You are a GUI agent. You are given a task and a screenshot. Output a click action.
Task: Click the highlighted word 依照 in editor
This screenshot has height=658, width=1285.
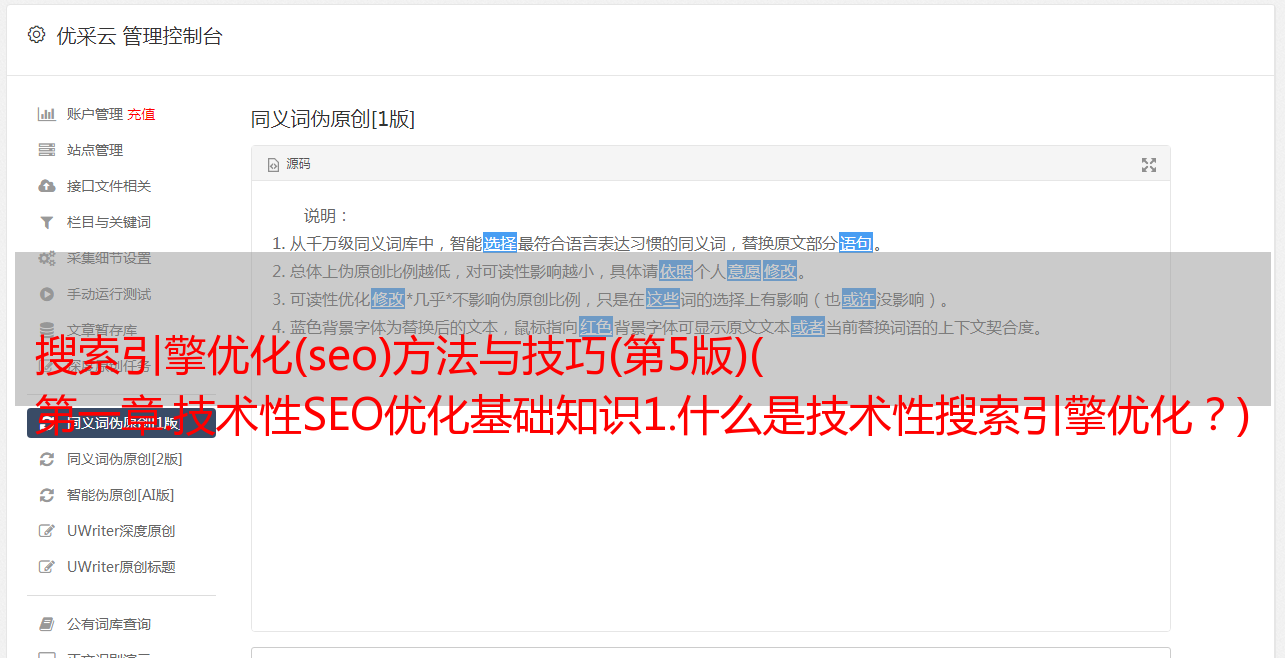[676, 271]
